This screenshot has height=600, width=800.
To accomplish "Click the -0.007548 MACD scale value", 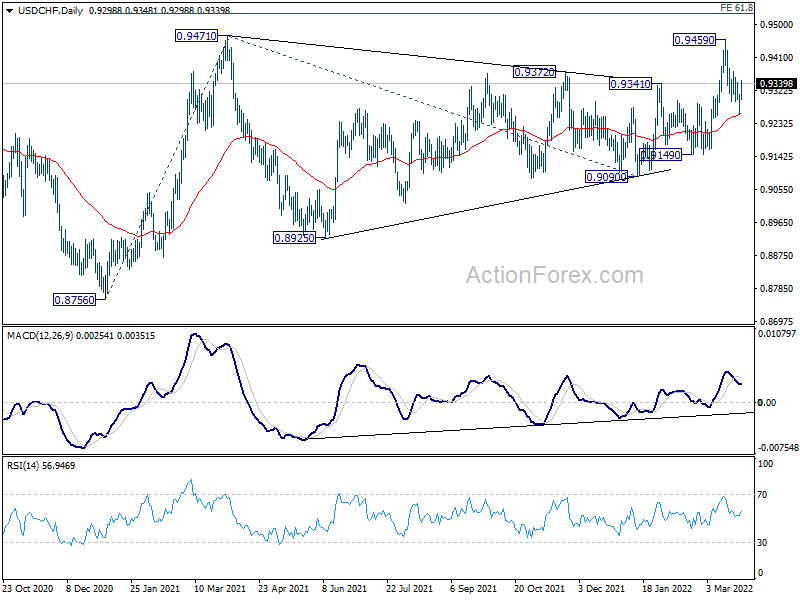I will point(778,447).
